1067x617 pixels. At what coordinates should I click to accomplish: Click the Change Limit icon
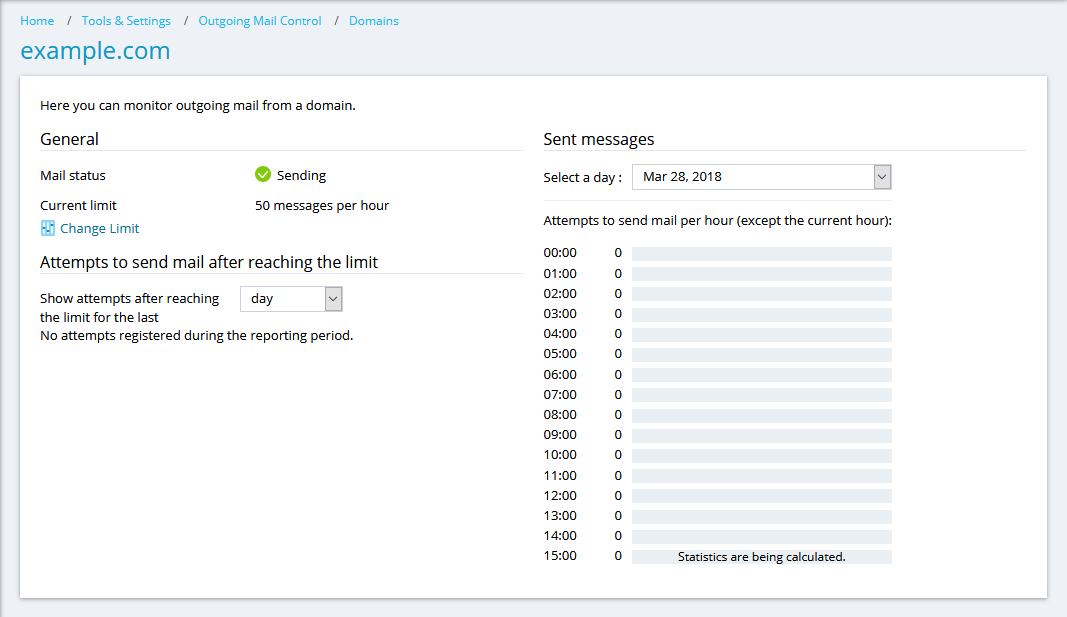point(47,228)
